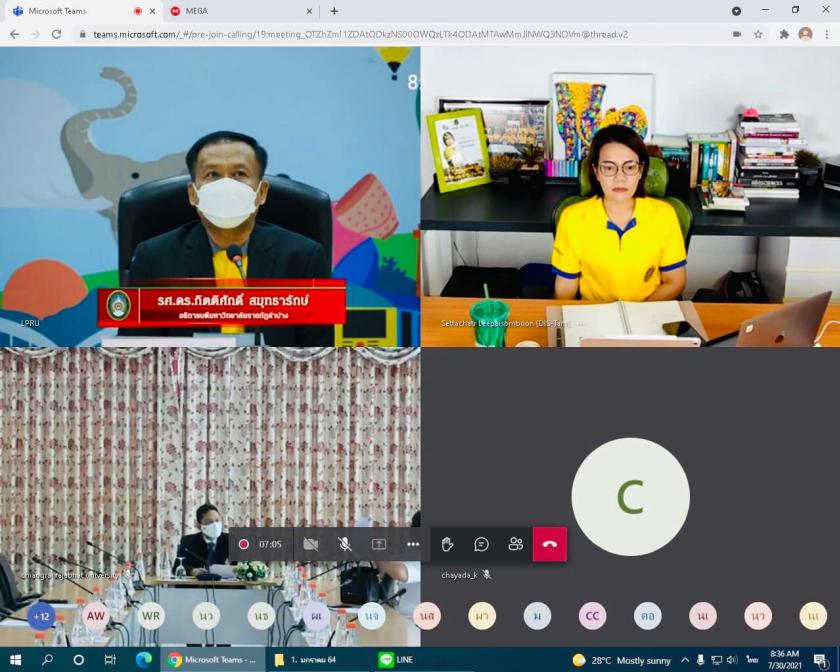Image resolution: width=840 pixels, height=672 pixels.
Task: Unmute the microphone in meeting toolbar
Action: (345, 544)
